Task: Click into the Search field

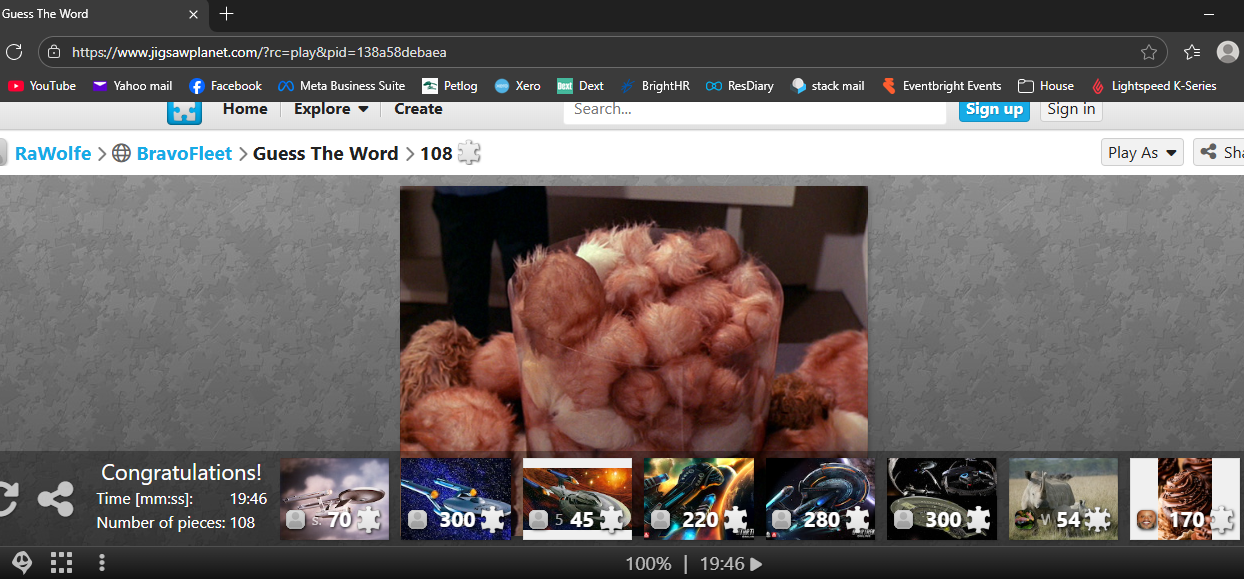Action: pos(754,109)
